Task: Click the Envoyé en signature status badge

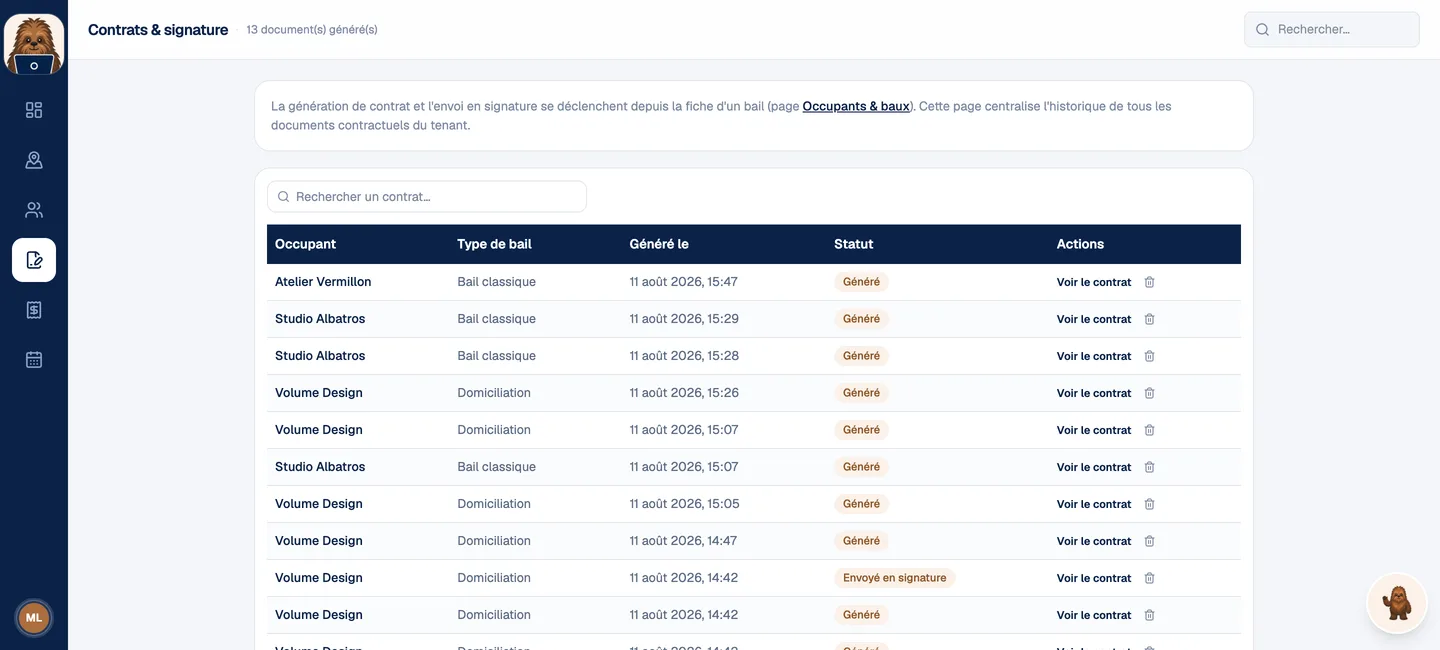Action: (x=894, y=578)
